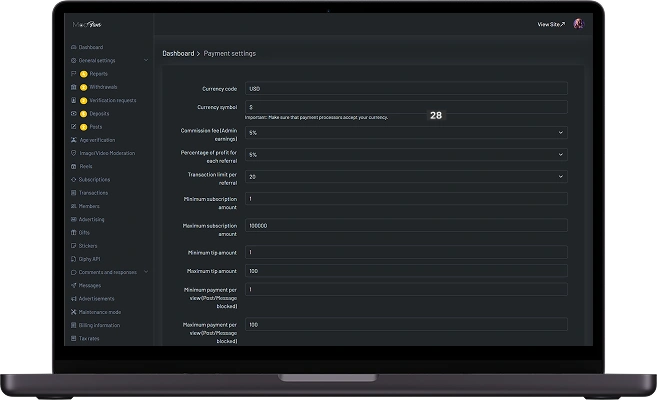This screenshot has width=657, height=401.
Task: Click the Members people icon
Action: click(74, 206)
